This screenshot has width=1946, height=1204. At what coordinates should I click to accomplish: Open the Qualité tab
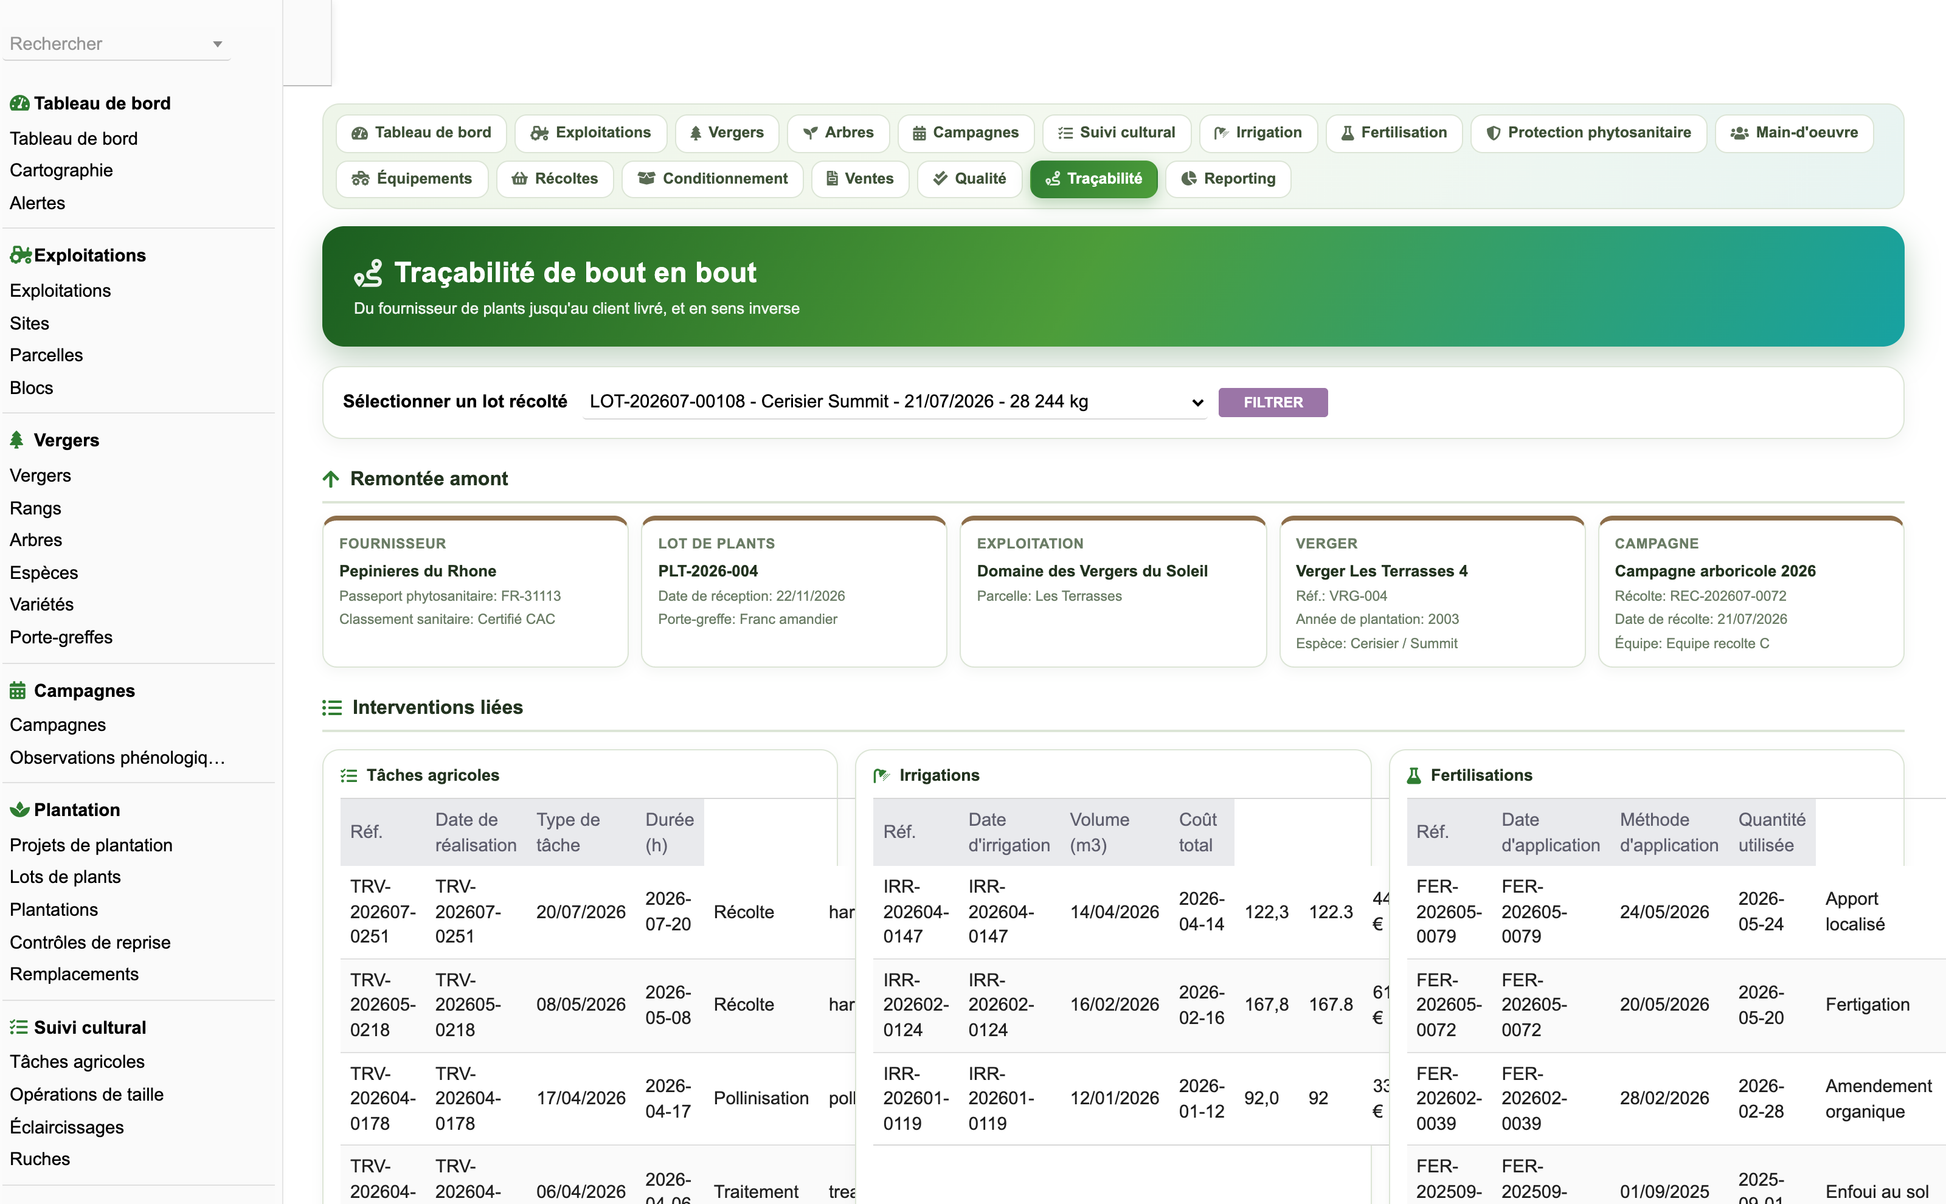pyautogui.click(x=969, y=179)
